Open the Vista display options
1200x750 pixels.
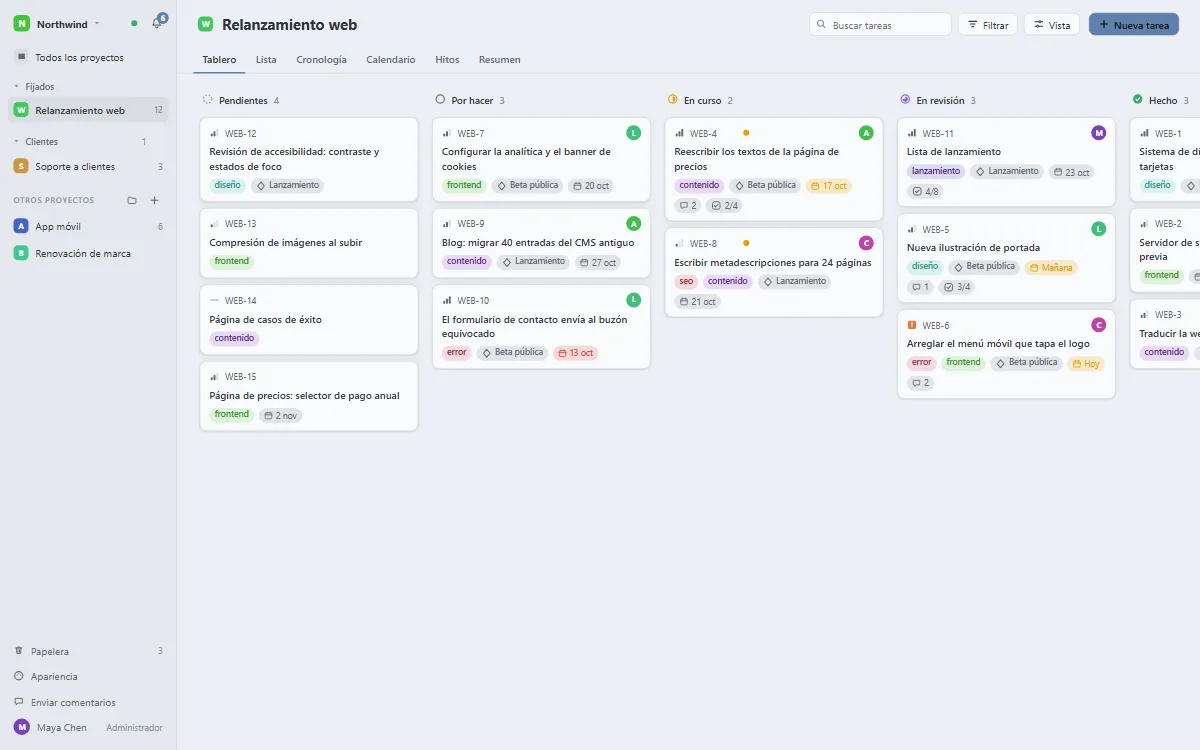[1051, 25]
